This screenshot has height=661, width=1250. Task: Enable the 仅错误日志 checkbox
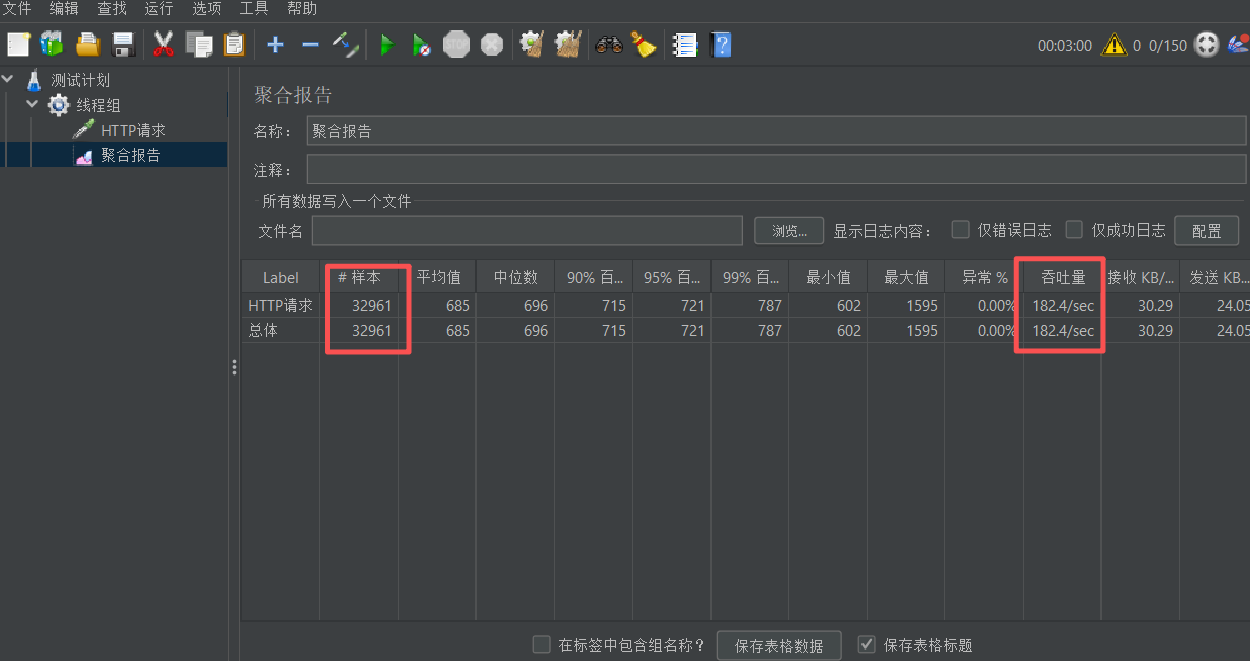click(x=958, y=229)
